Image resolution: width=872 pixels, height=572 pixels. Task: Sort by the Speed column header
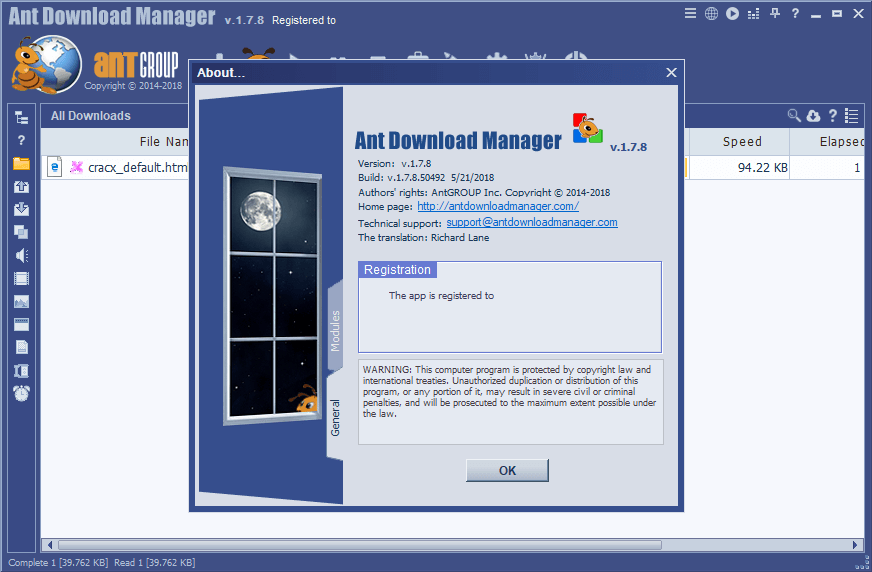coord(742,142)
